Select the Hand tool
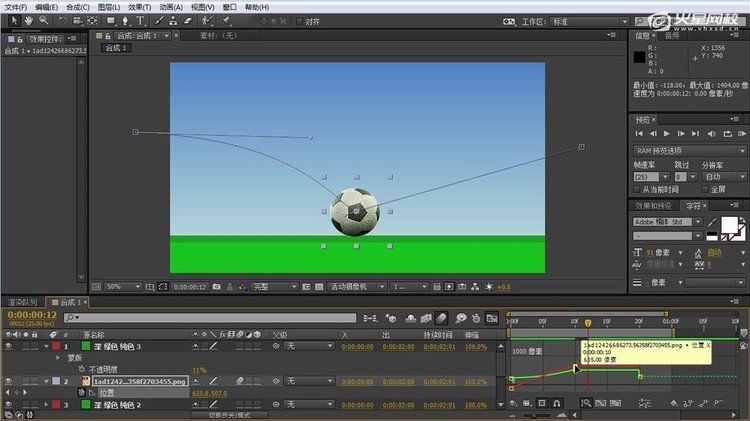750x421 pixels. pyautogui.click(x=29, y=21)
